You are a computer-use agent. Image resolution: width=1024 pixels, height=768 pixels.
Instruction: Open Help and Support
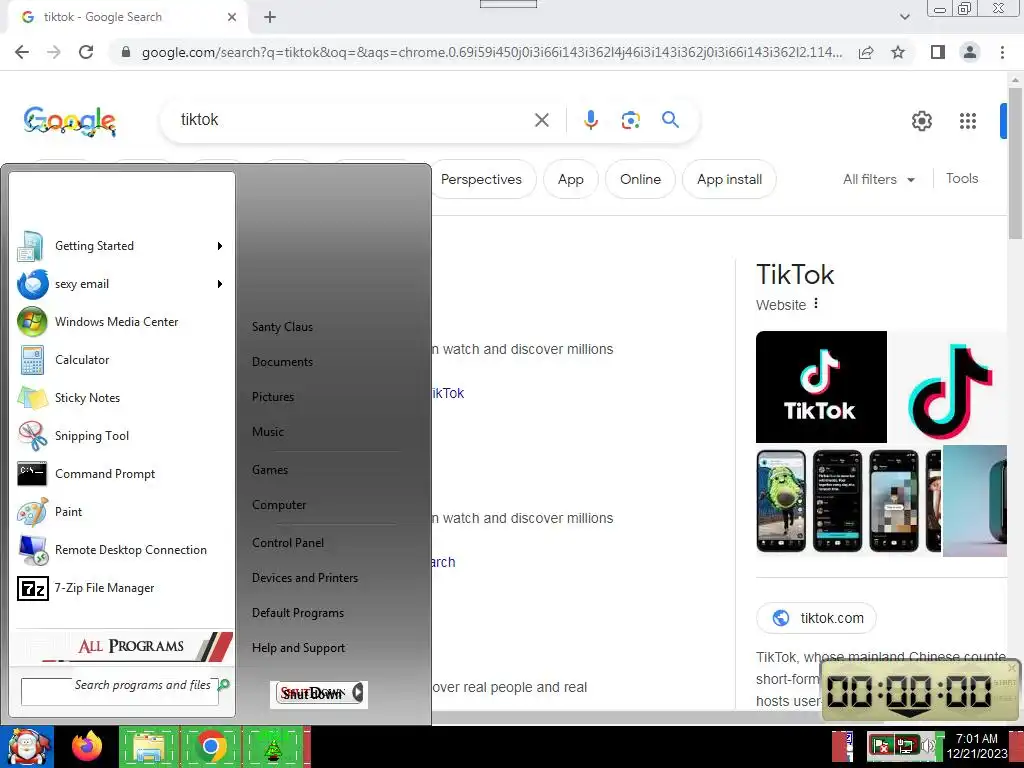(298, 648)
